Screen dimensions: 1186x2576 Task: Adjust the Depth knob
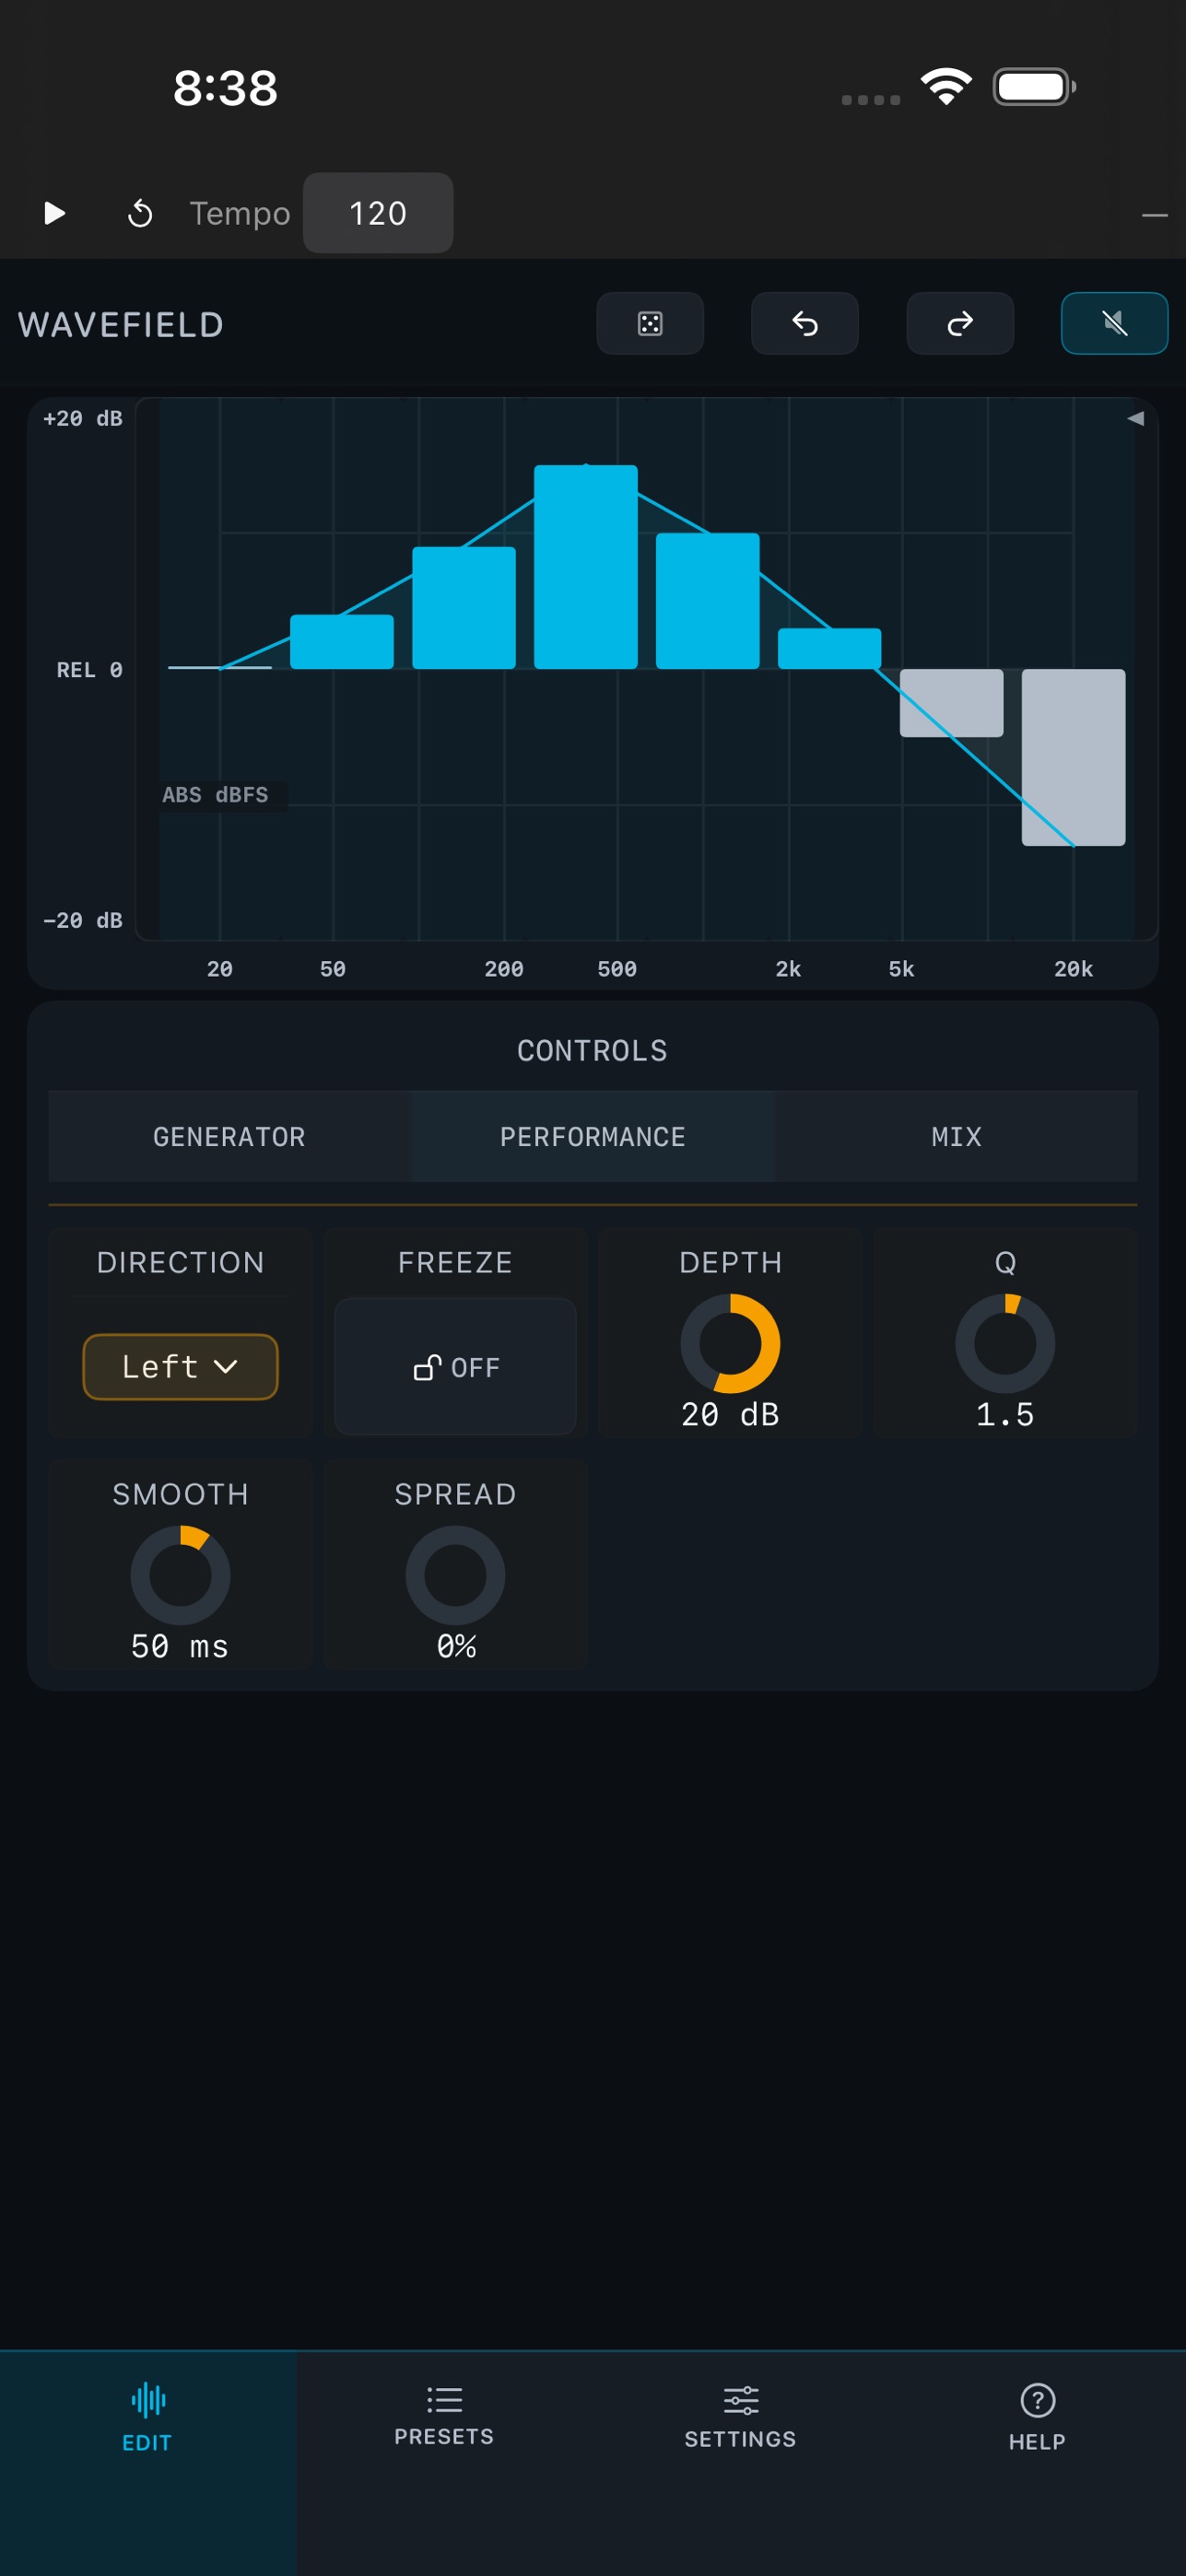point(730,1343)
